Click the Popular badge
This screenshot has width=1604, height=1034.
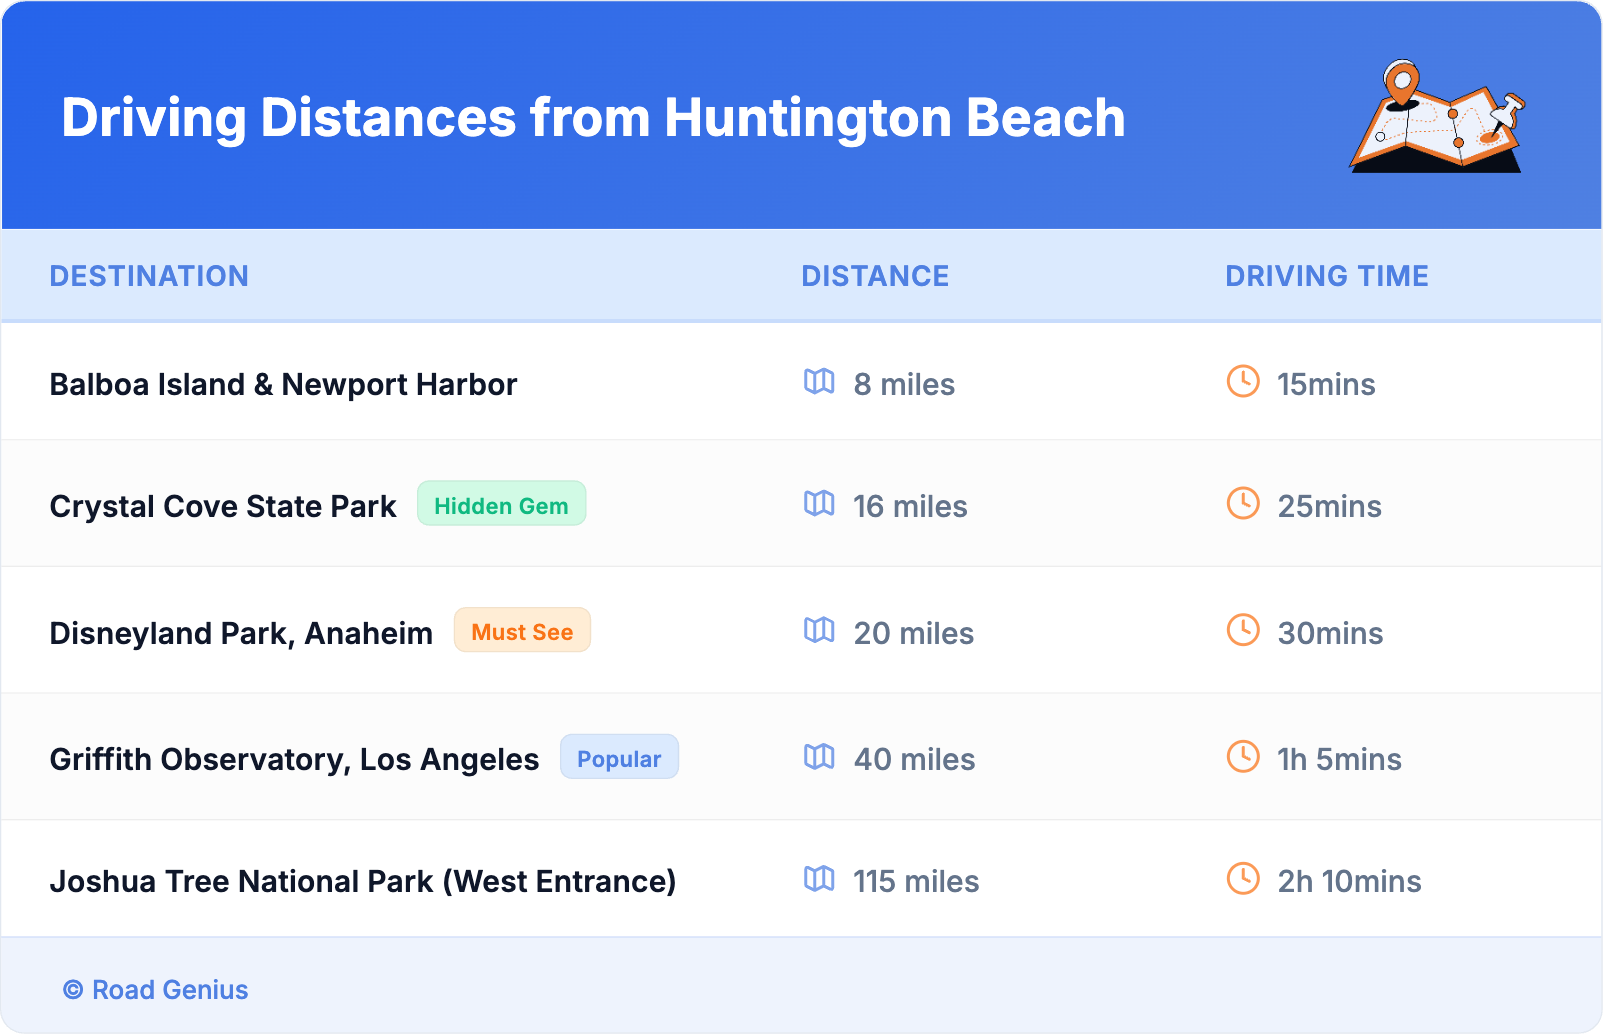pos(619,758)
